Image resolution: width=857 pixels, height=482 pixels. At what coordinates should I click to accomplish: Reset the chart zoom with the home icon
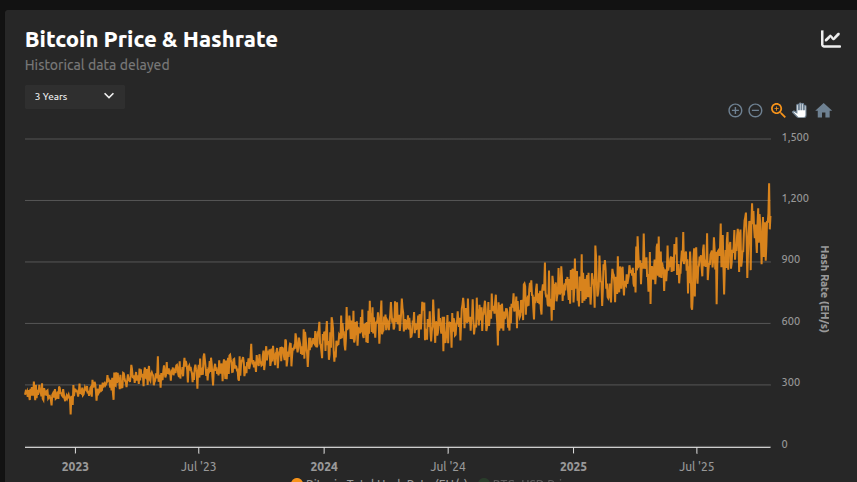point(823,110)
